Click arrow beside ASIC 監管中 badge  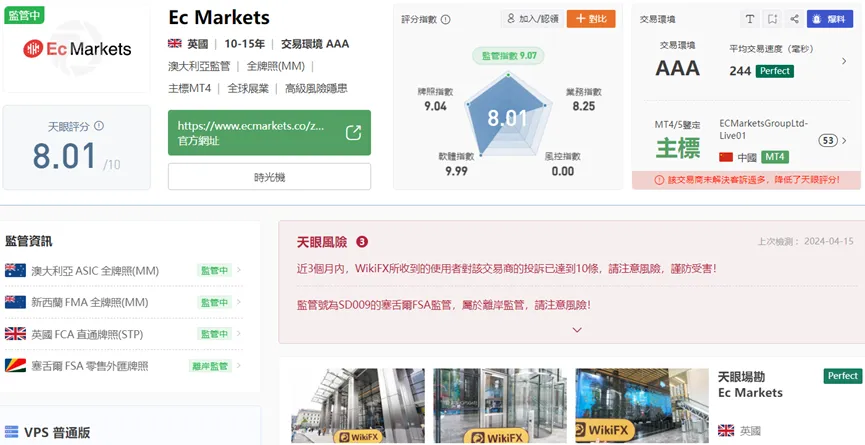click(x=238, y=270)
